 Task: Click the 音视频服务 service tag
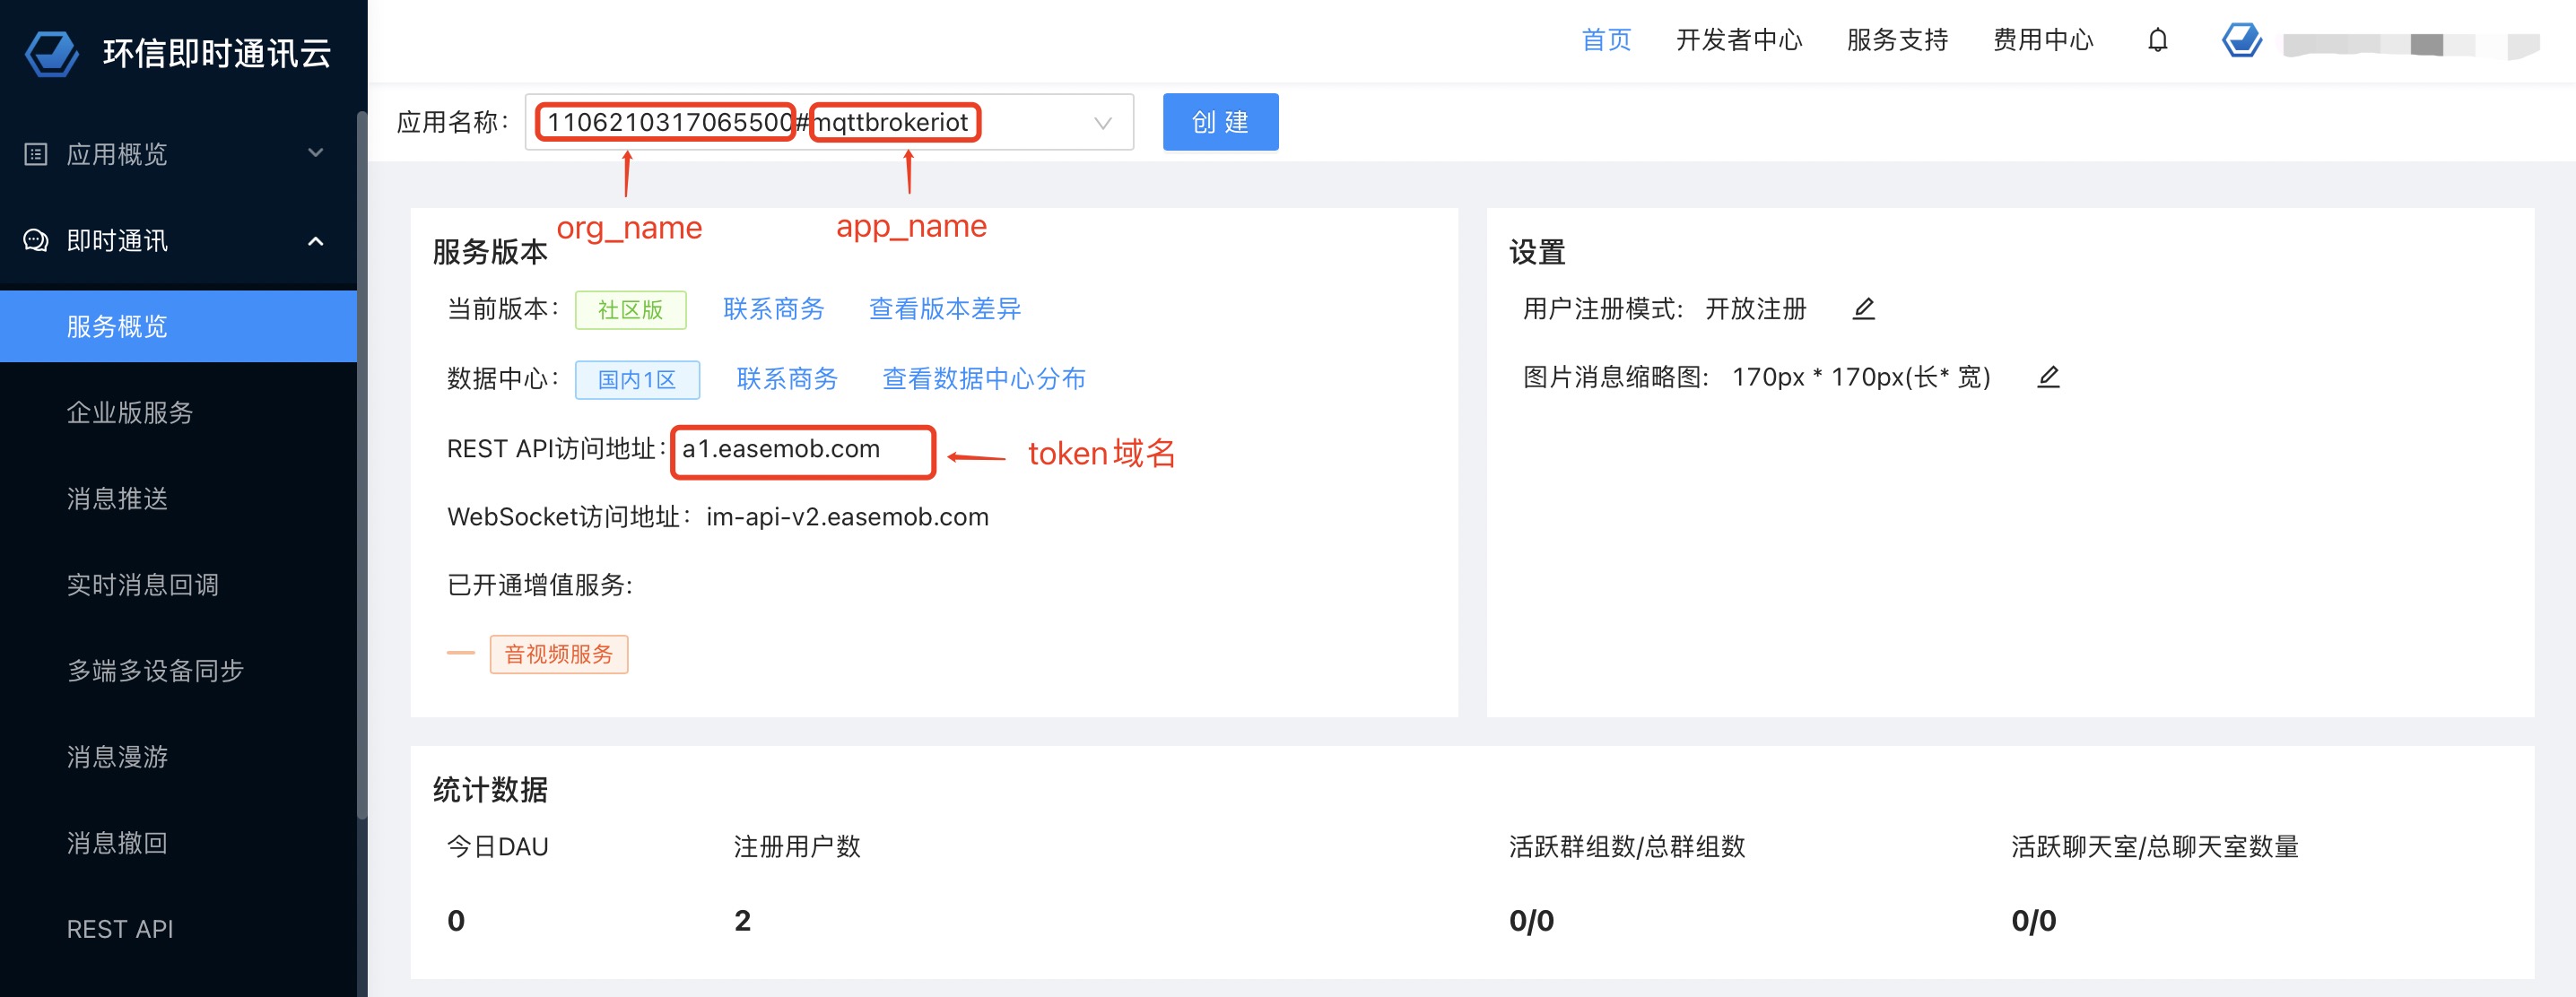(x=558, y=654)
